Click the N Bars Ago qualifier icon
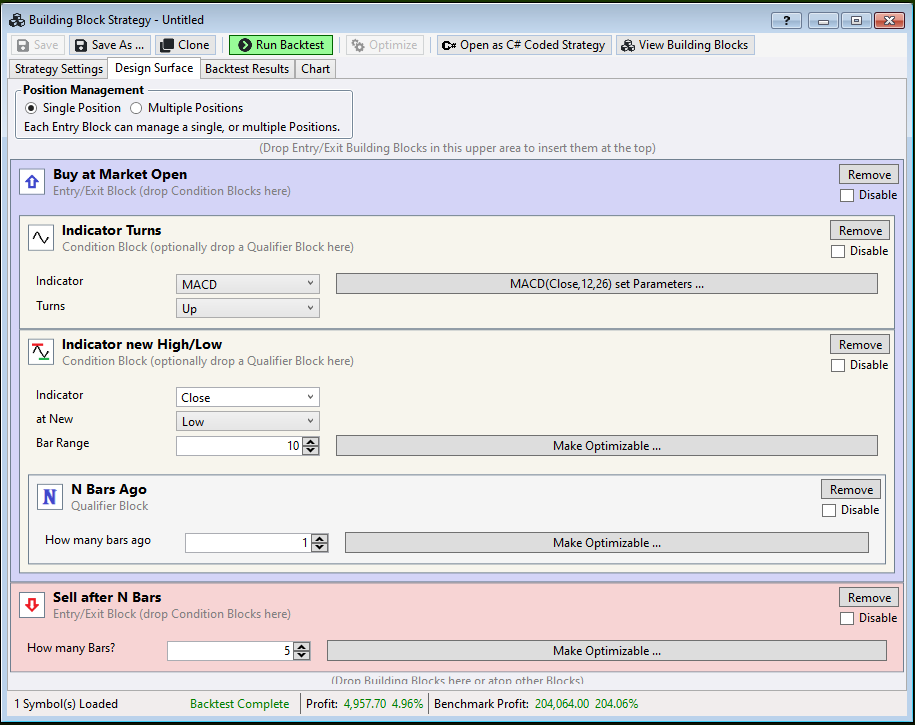 pos(49,497)
